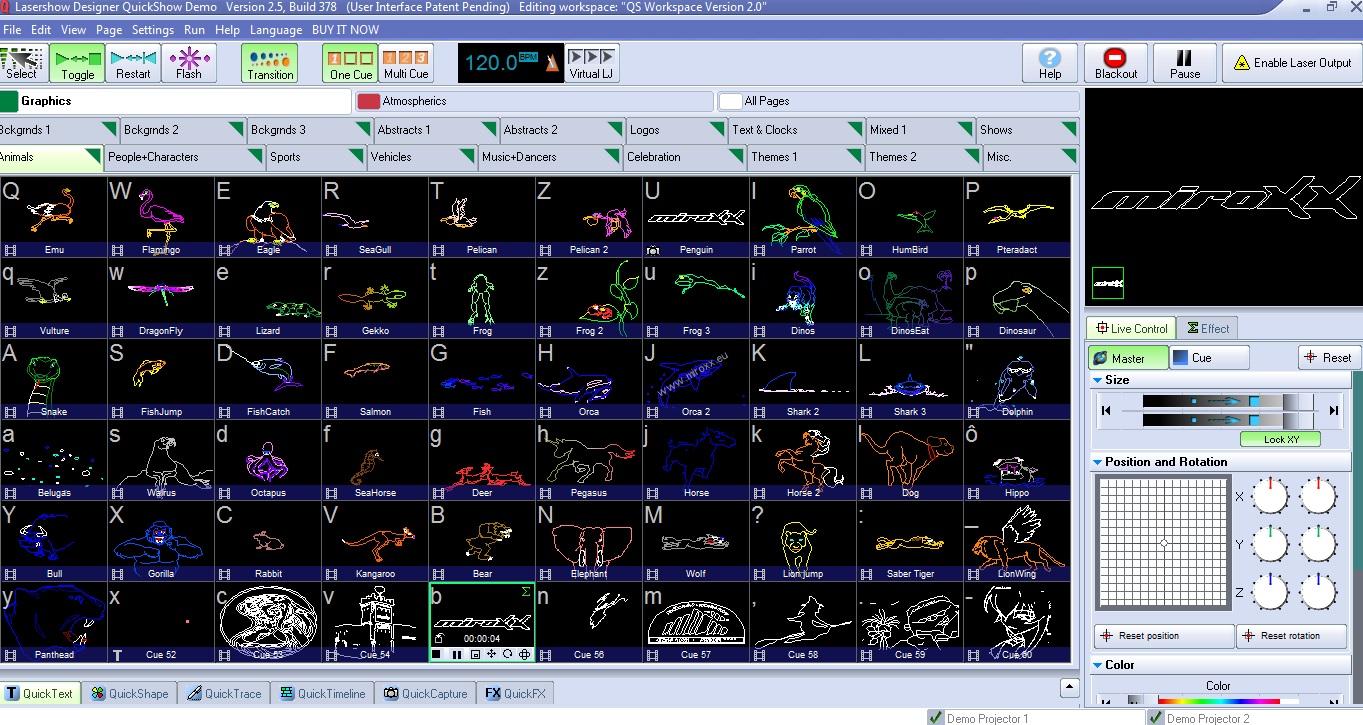Open the QuickFX tab
1363x725 pixels.
(x=515, y=693)
